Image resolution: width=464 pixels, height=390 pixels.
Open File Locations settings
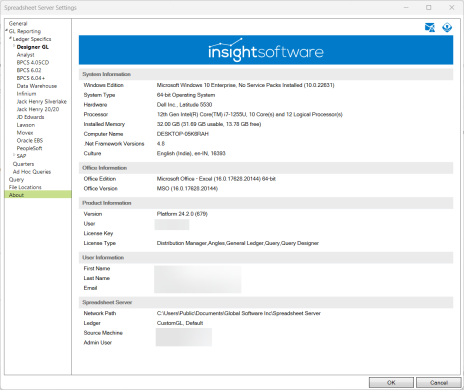coord(25,187)
